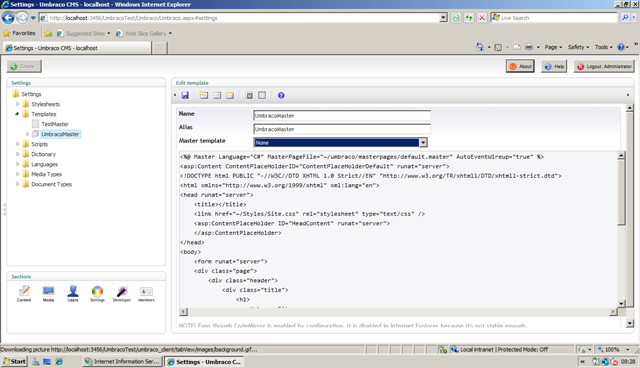Expand the Dictionary tree node
The height and width of the screenshot is (368, 640).
18,154
